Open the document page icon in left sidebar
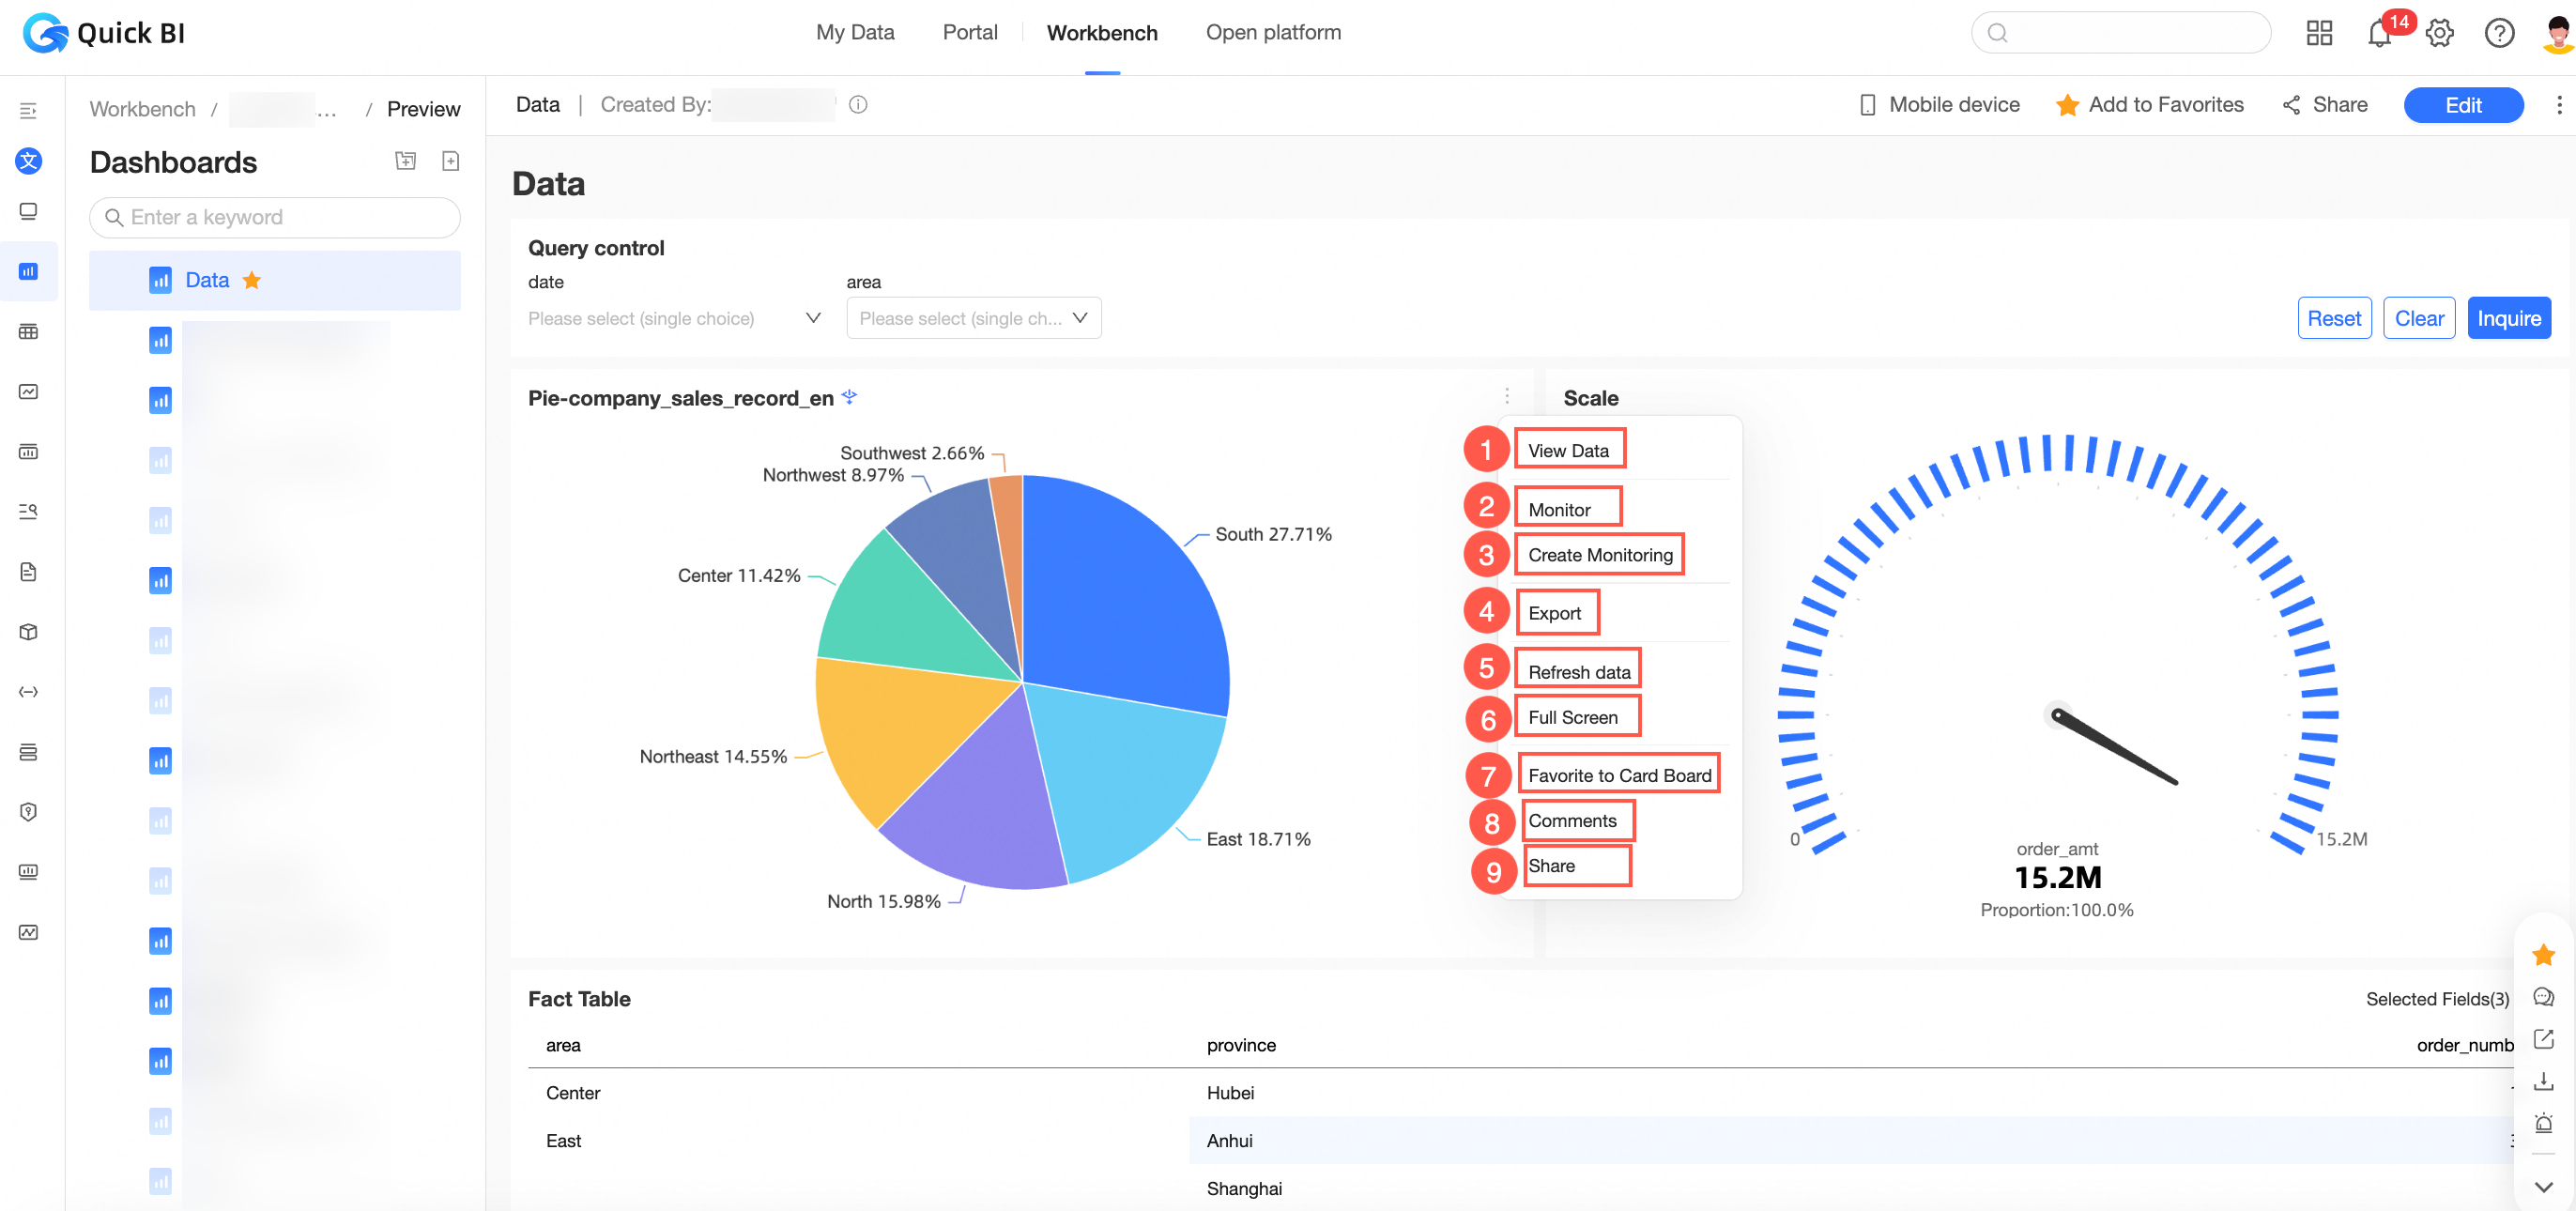 tap(28, 571)
